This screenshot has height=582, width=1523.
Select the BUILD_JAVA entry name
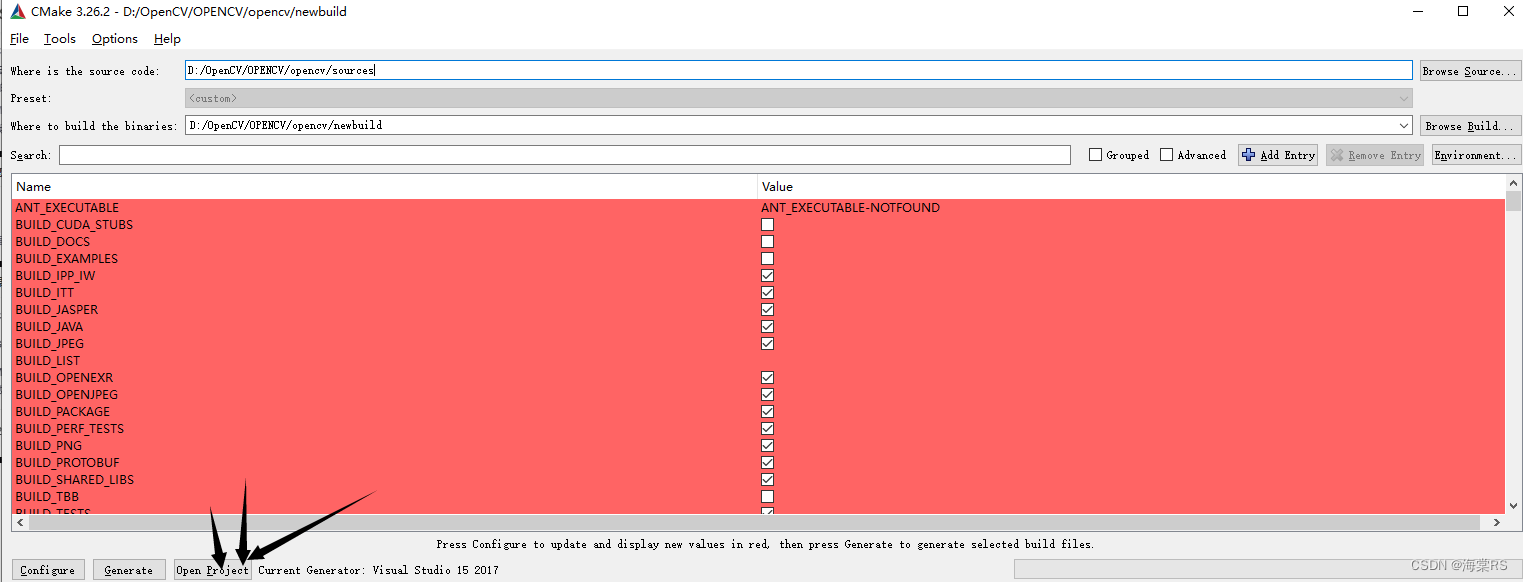[49, 327]
